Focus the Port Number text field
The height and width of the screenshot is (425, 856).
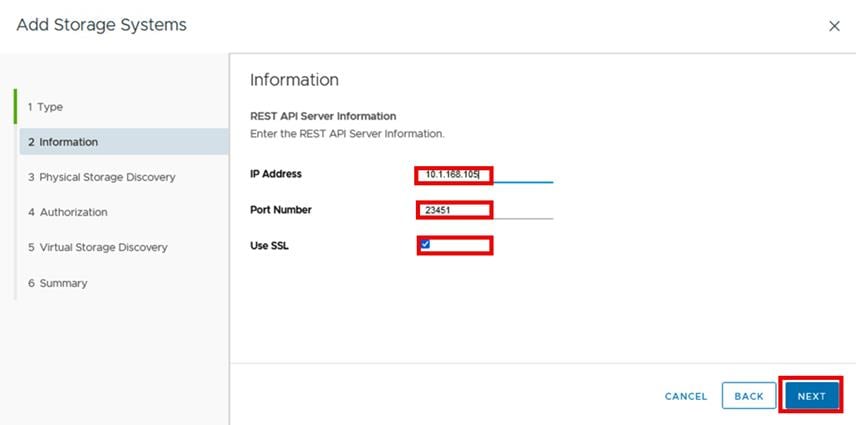click(455, 210)
